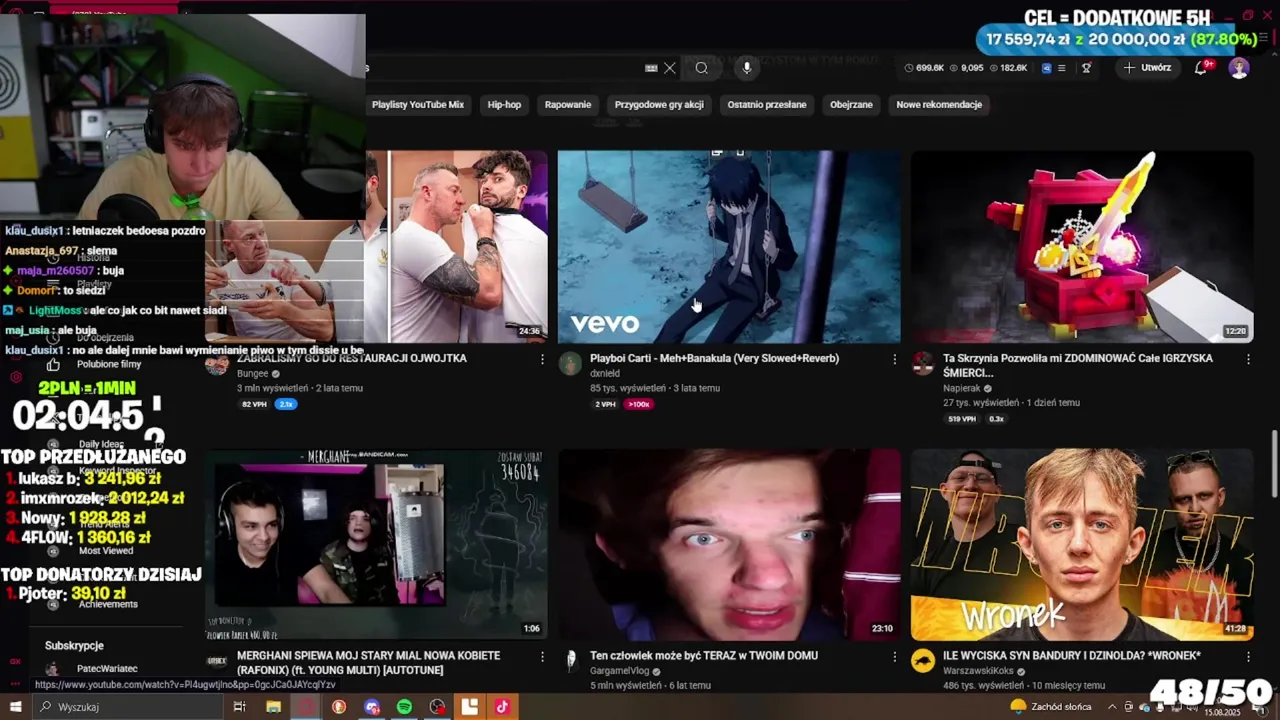Image resolution: width=1280 pixels, height=720 pixels.
Task: Open the MERGHANI SPIEWA MOJ STARY title link
Action: (368, 662)
